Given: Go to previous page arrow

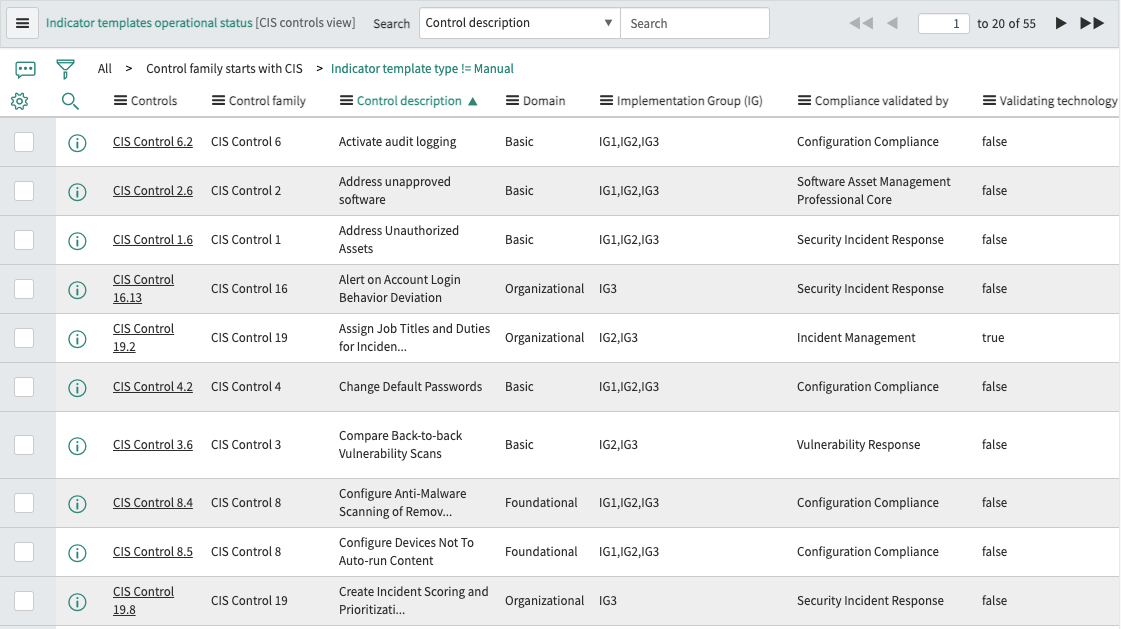Looking at the screenshot, I should point(892,24).
